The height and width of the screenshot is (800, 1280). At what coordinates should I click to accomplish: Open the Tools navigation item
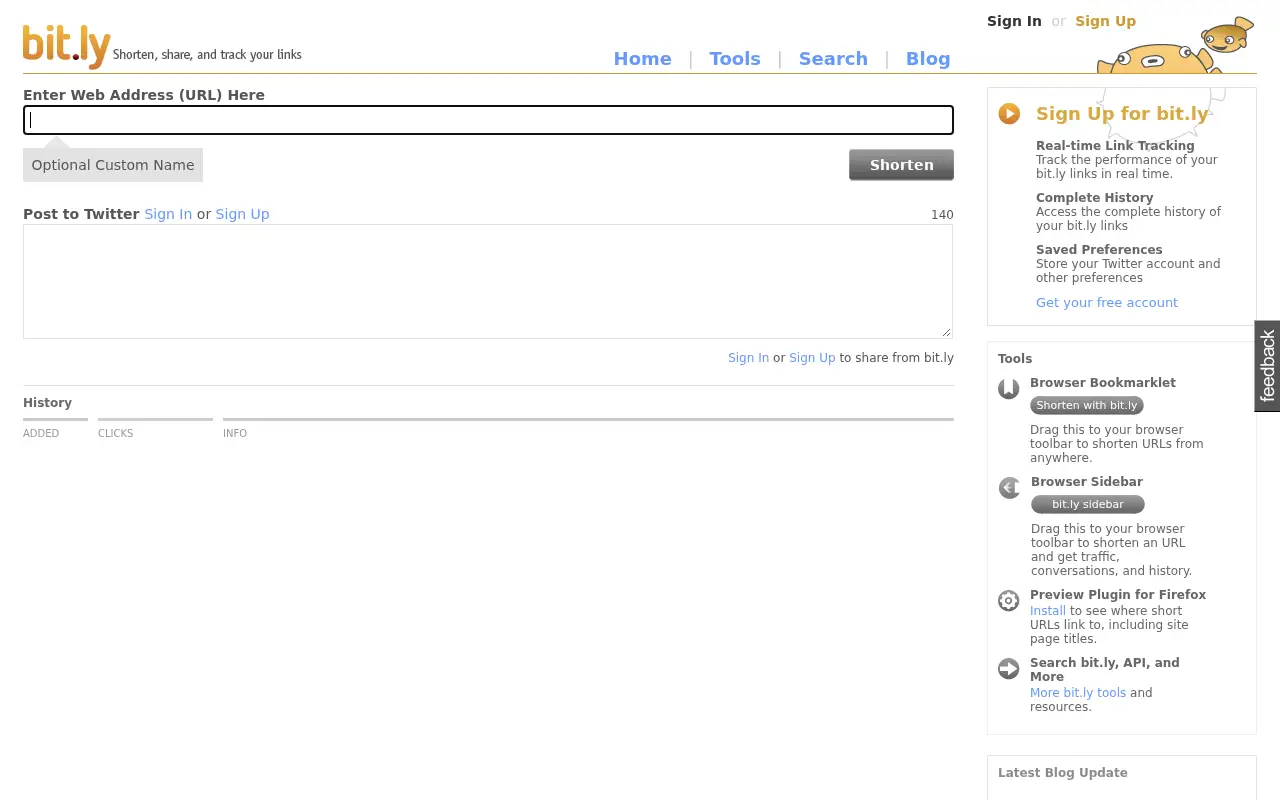[735, 59]
